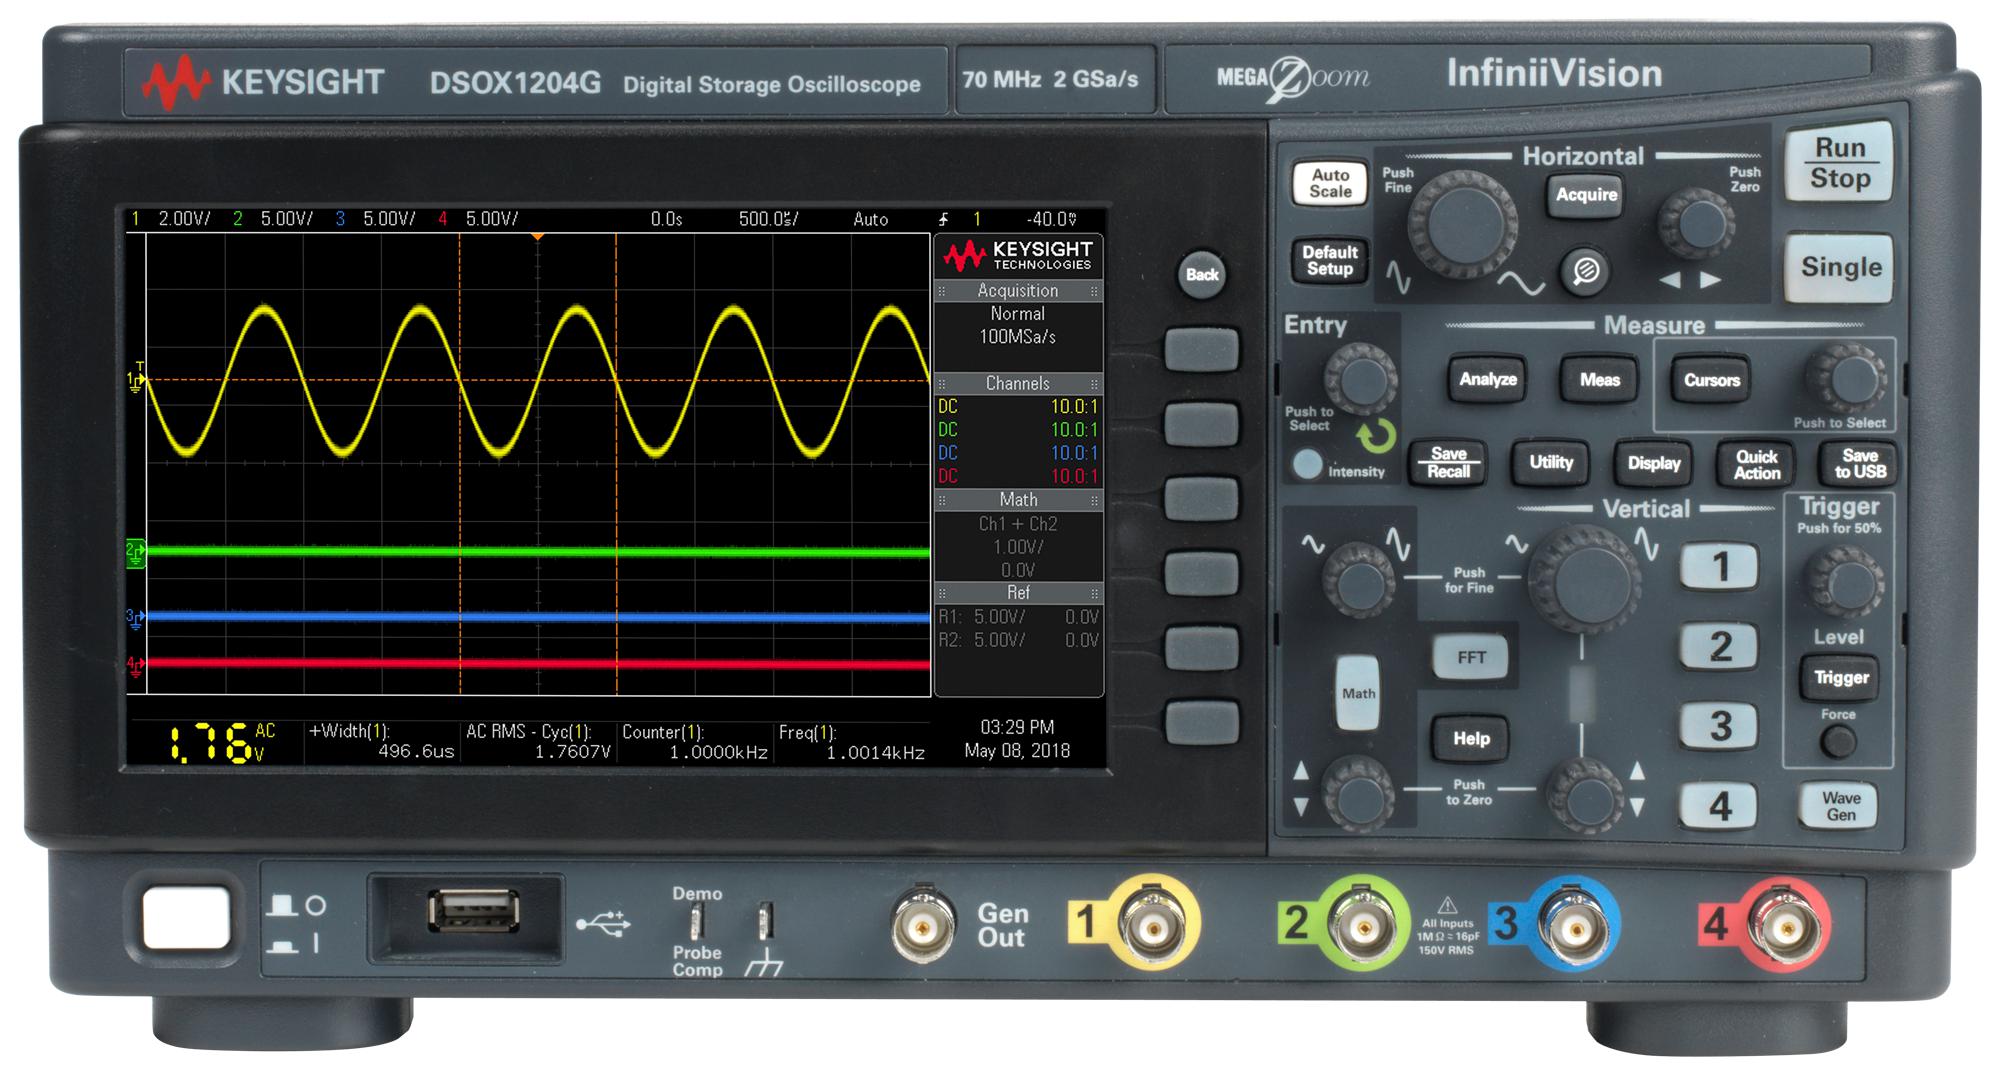
Task: Expand the Ref section on screen
Action: pos(1018,592)
